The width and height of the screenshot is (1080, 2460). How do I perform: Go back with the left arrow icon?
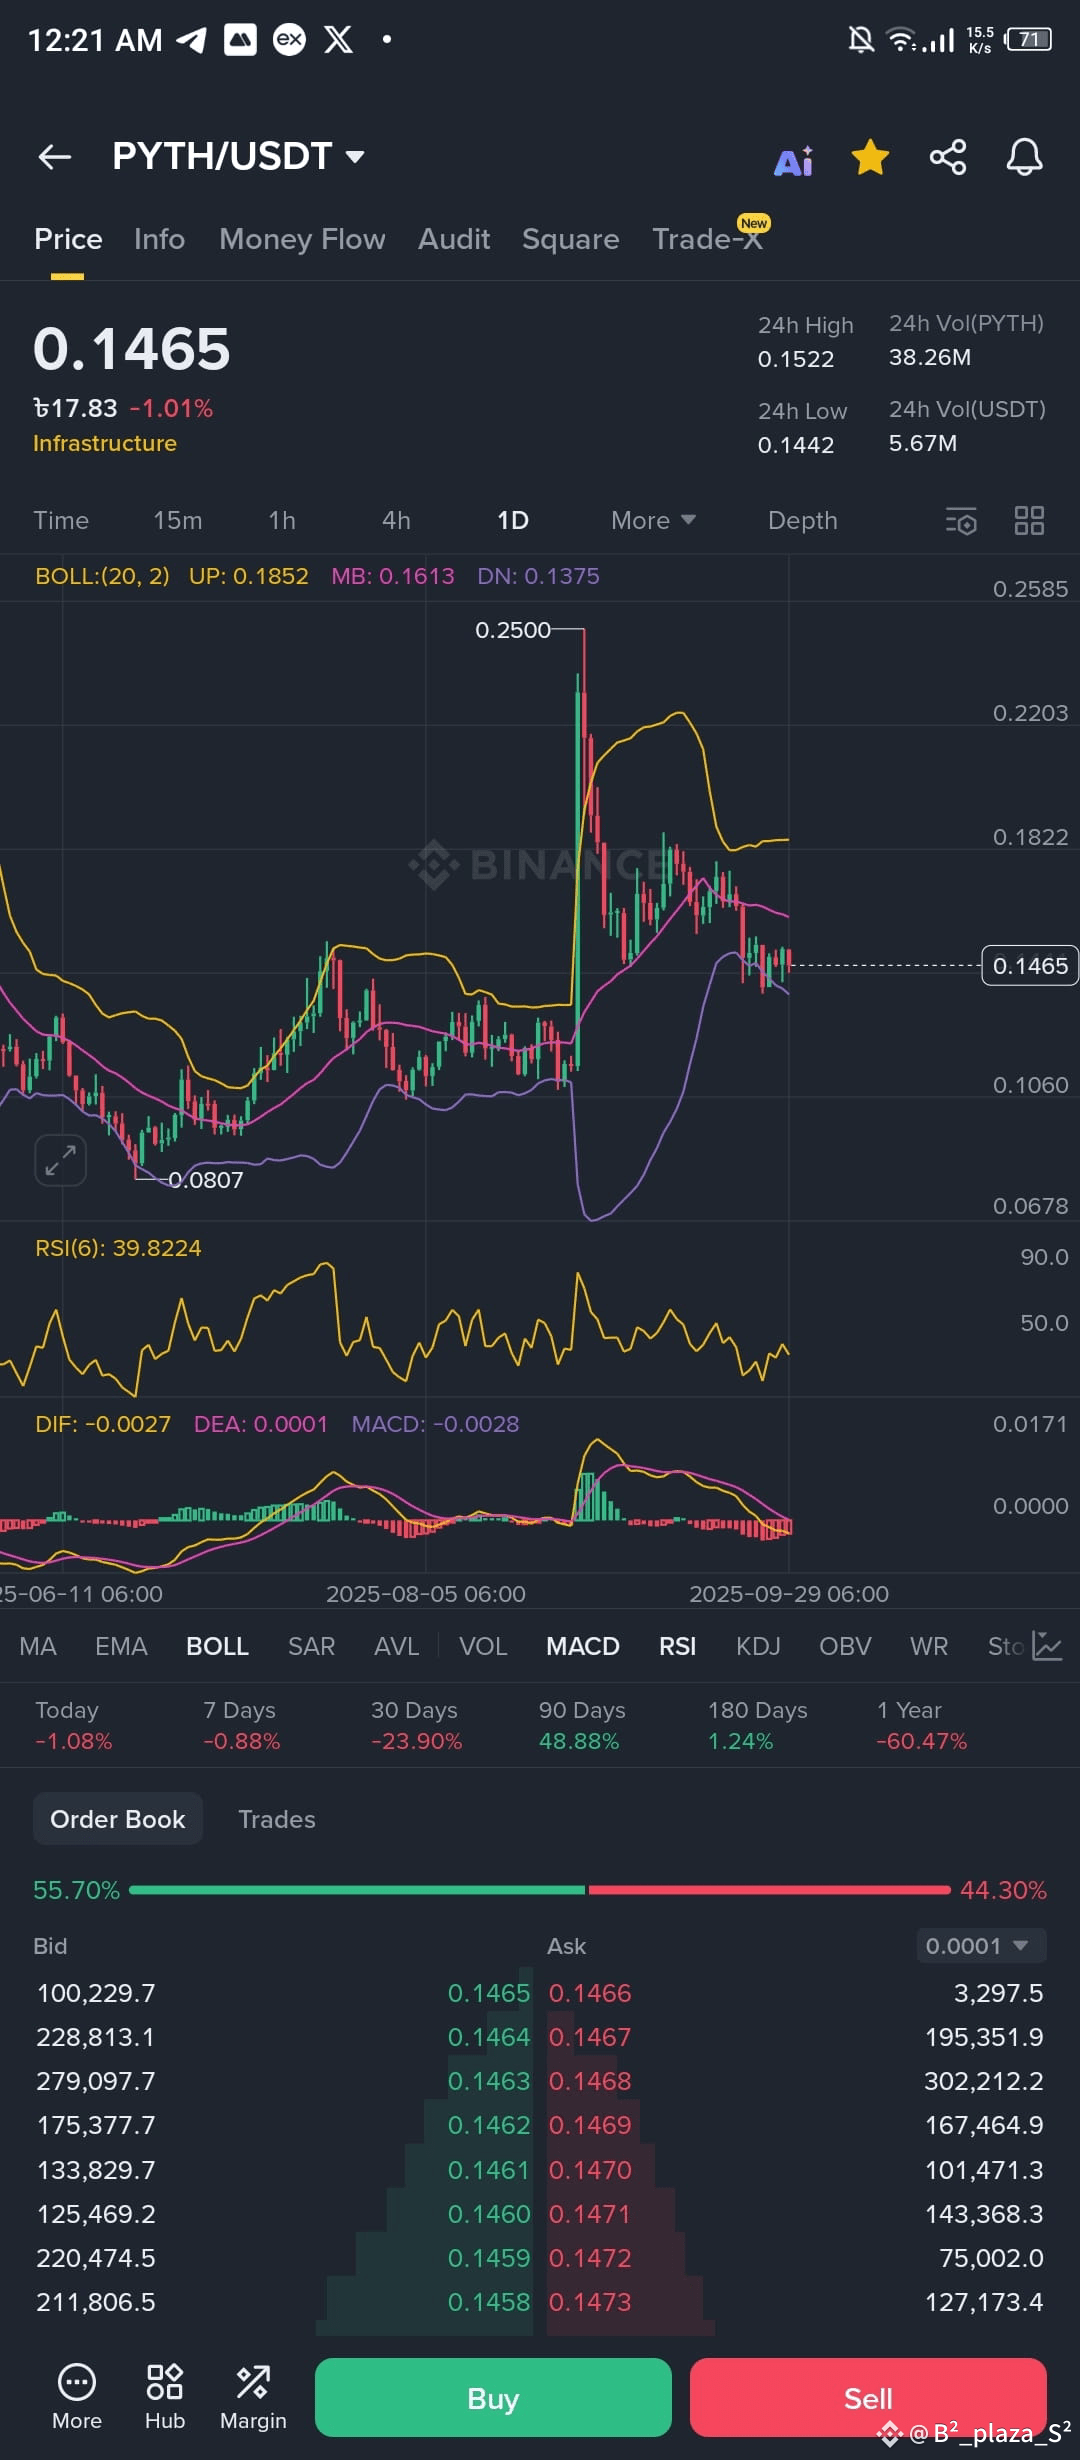[x=54, y=157]
